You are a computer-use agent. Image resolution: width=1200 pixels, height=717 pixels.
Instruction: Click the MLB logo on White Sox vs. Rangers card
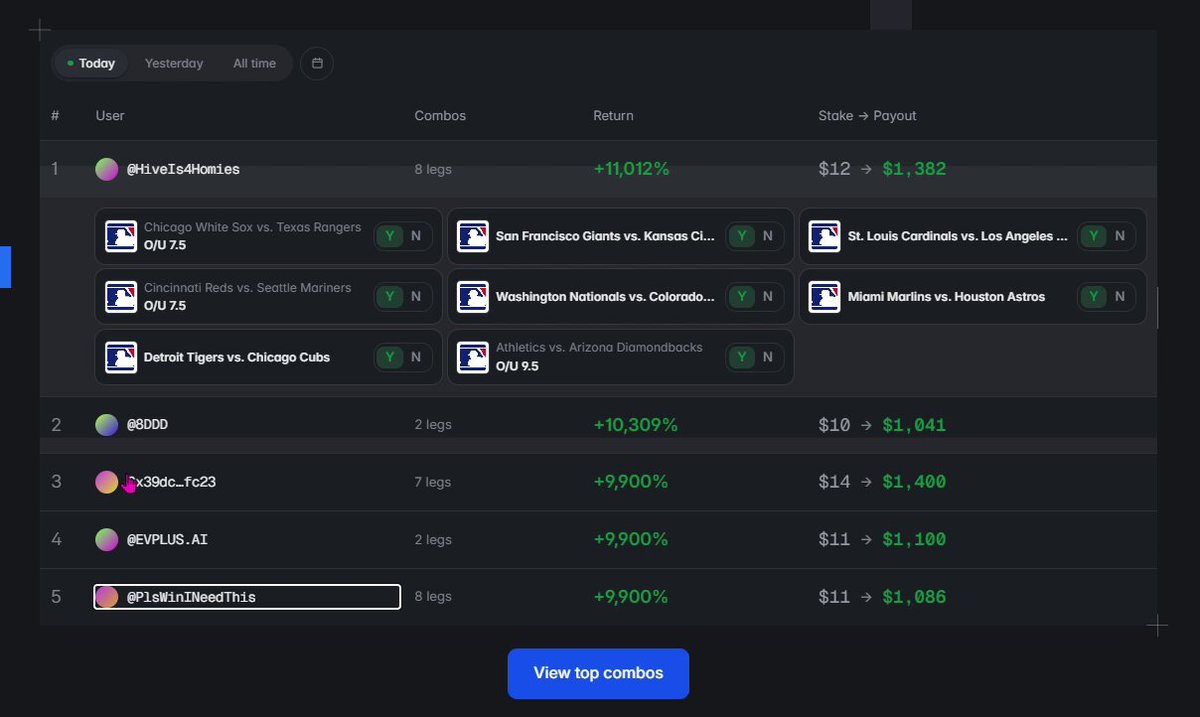[121, 236]
